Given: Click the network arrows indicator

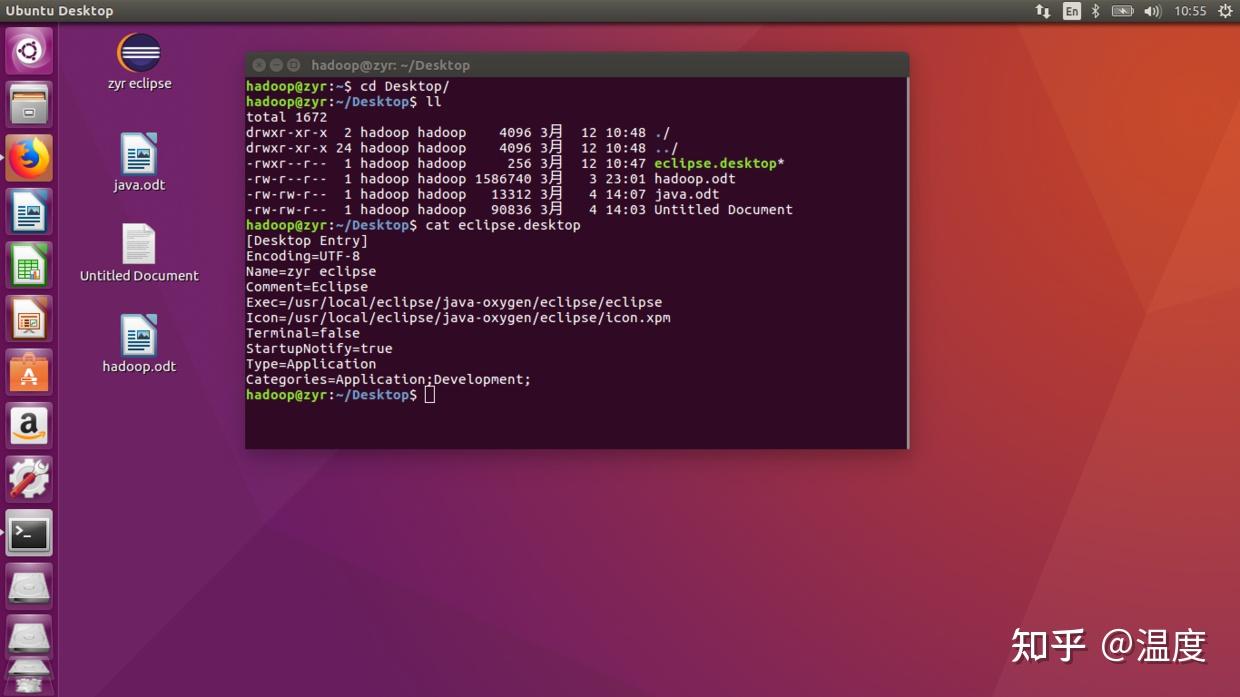Looking at the screenshot, I should click(1041, 11).
